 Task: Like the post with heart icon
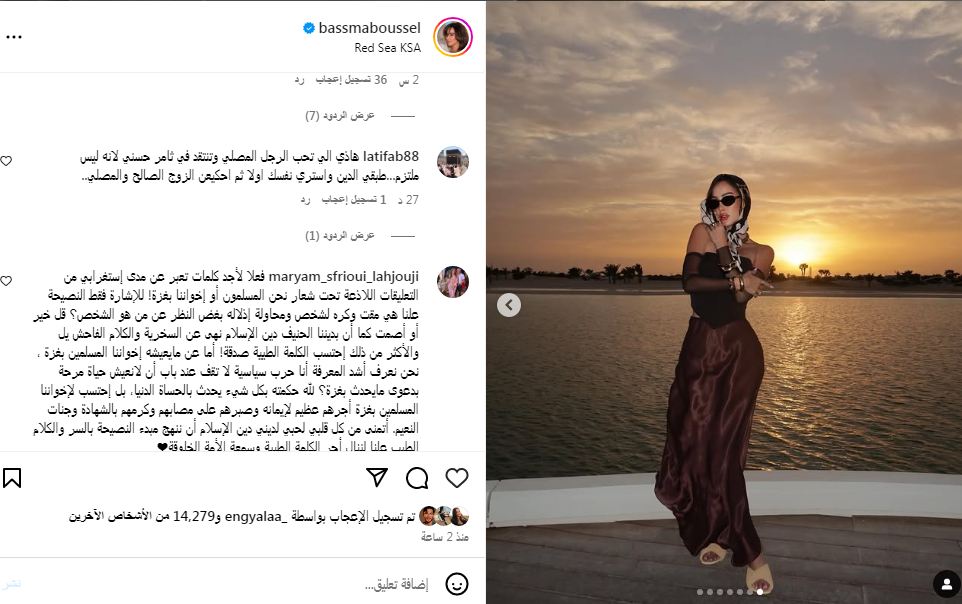[x=456, y=478]
